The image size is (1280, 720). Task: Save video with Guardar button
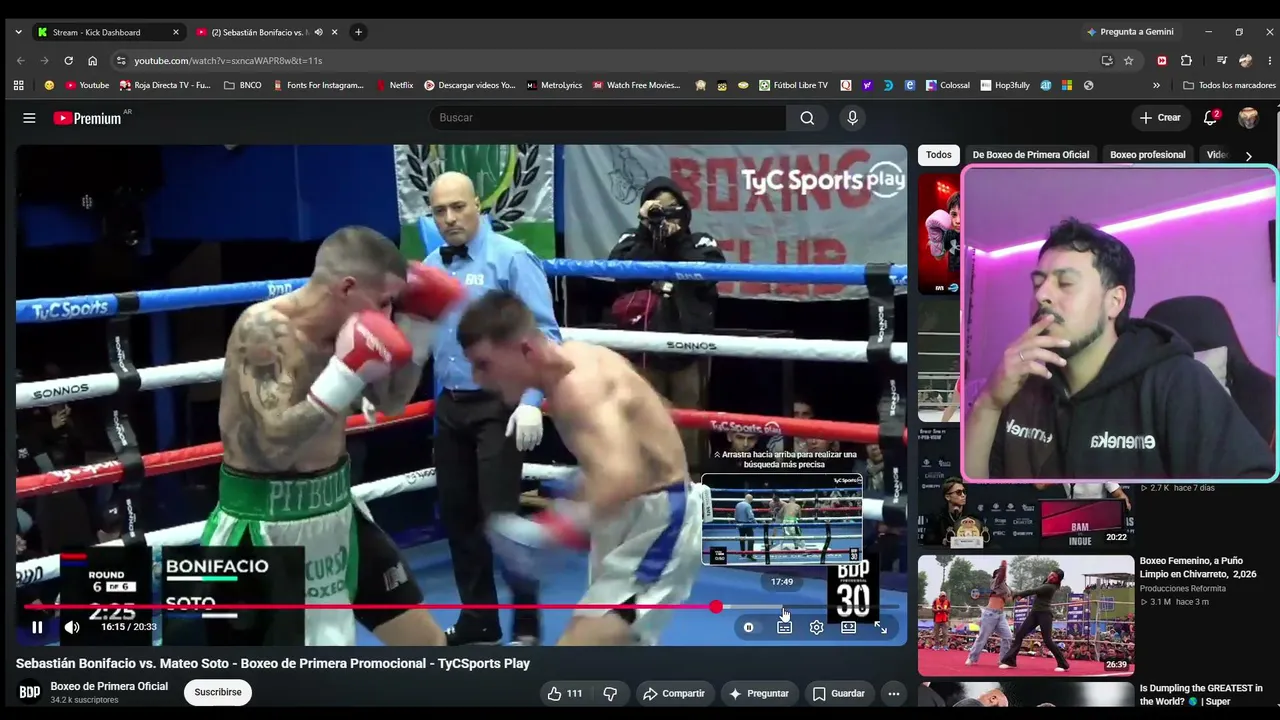838,693
